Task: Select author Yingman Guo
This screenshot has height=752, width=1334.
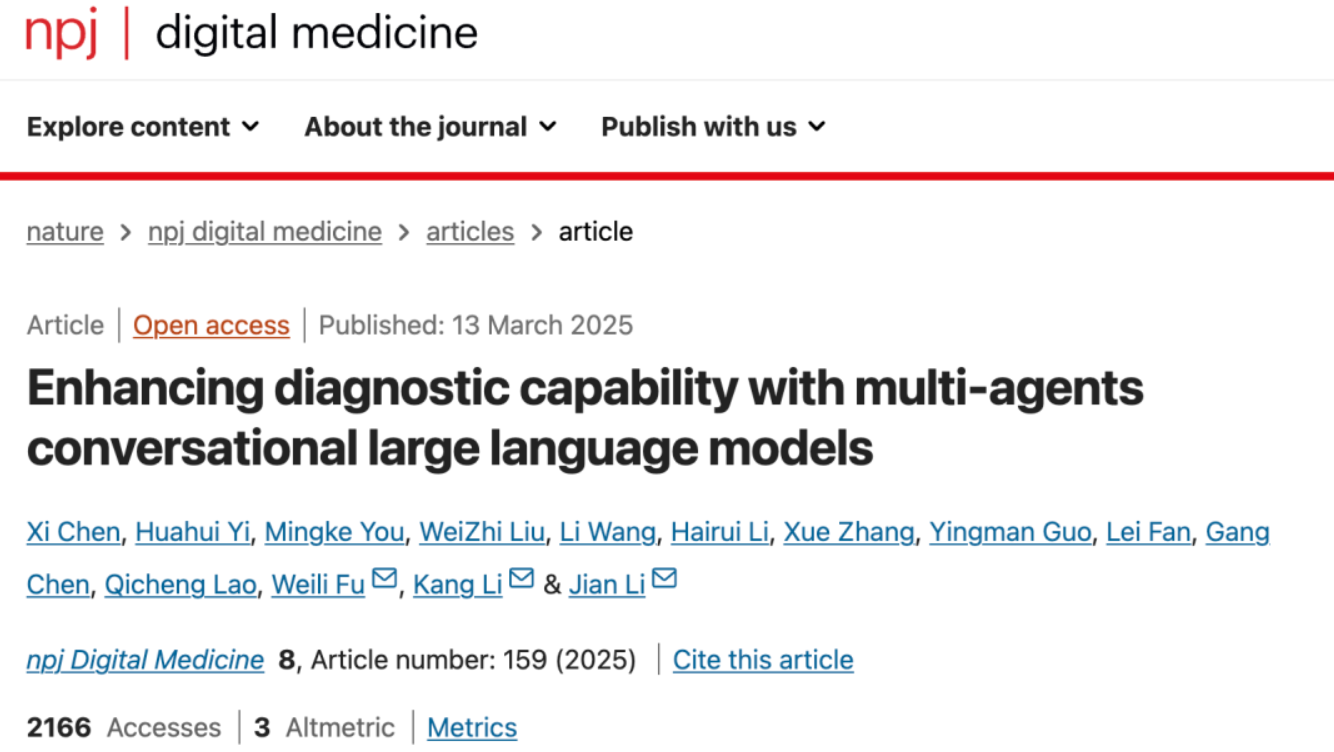Action: click(1010, 533)
